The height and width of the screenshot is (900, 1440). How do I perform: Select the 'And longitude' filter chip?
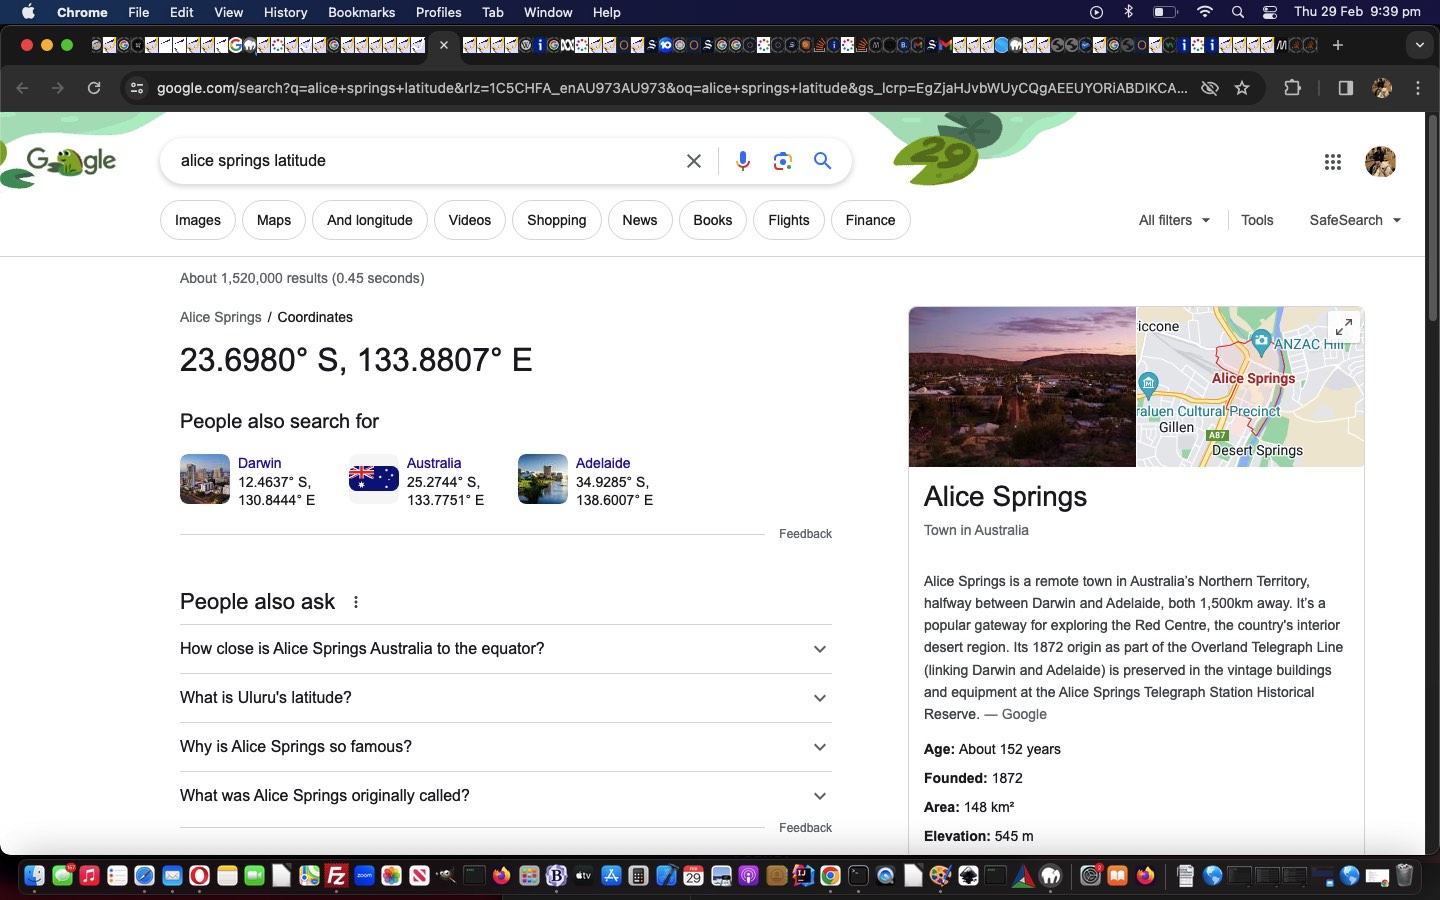coord(370,220)
